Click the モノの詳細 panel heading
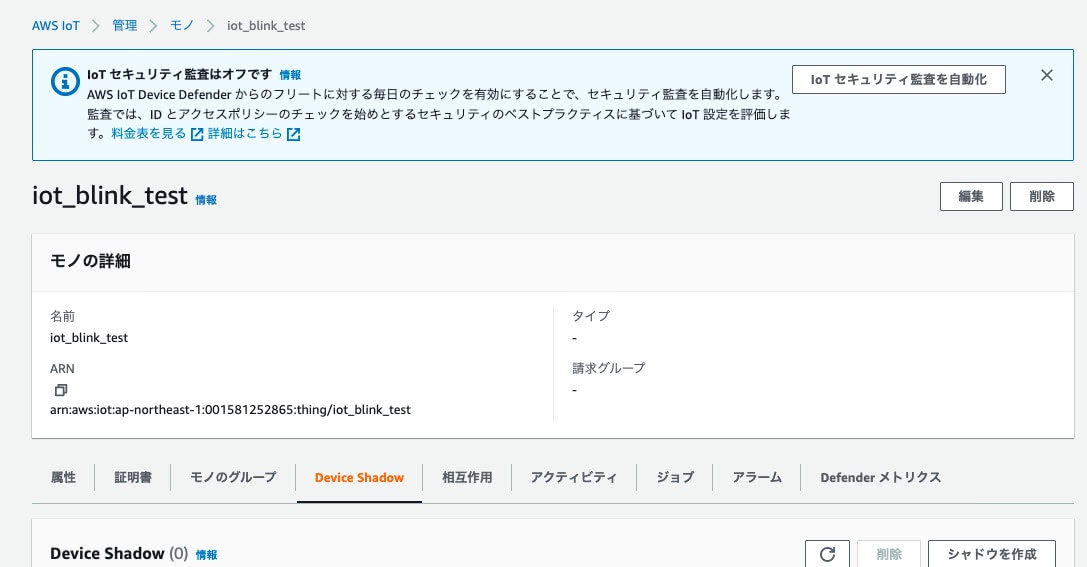This screenshot has width=1087, height=567. point(90,261)
